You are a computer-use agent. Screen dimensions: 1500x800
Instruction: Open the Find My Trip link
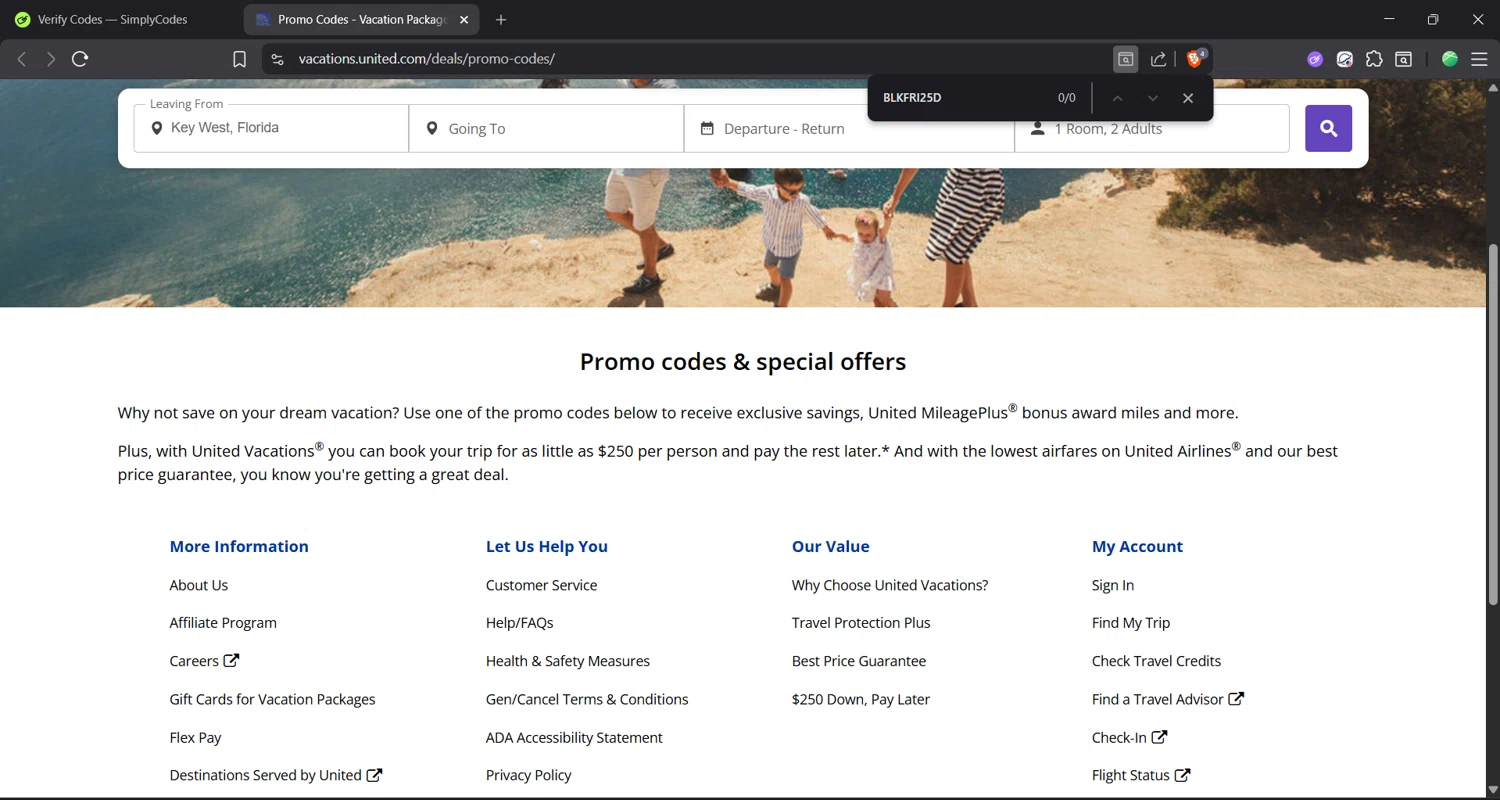(1131, 623)
